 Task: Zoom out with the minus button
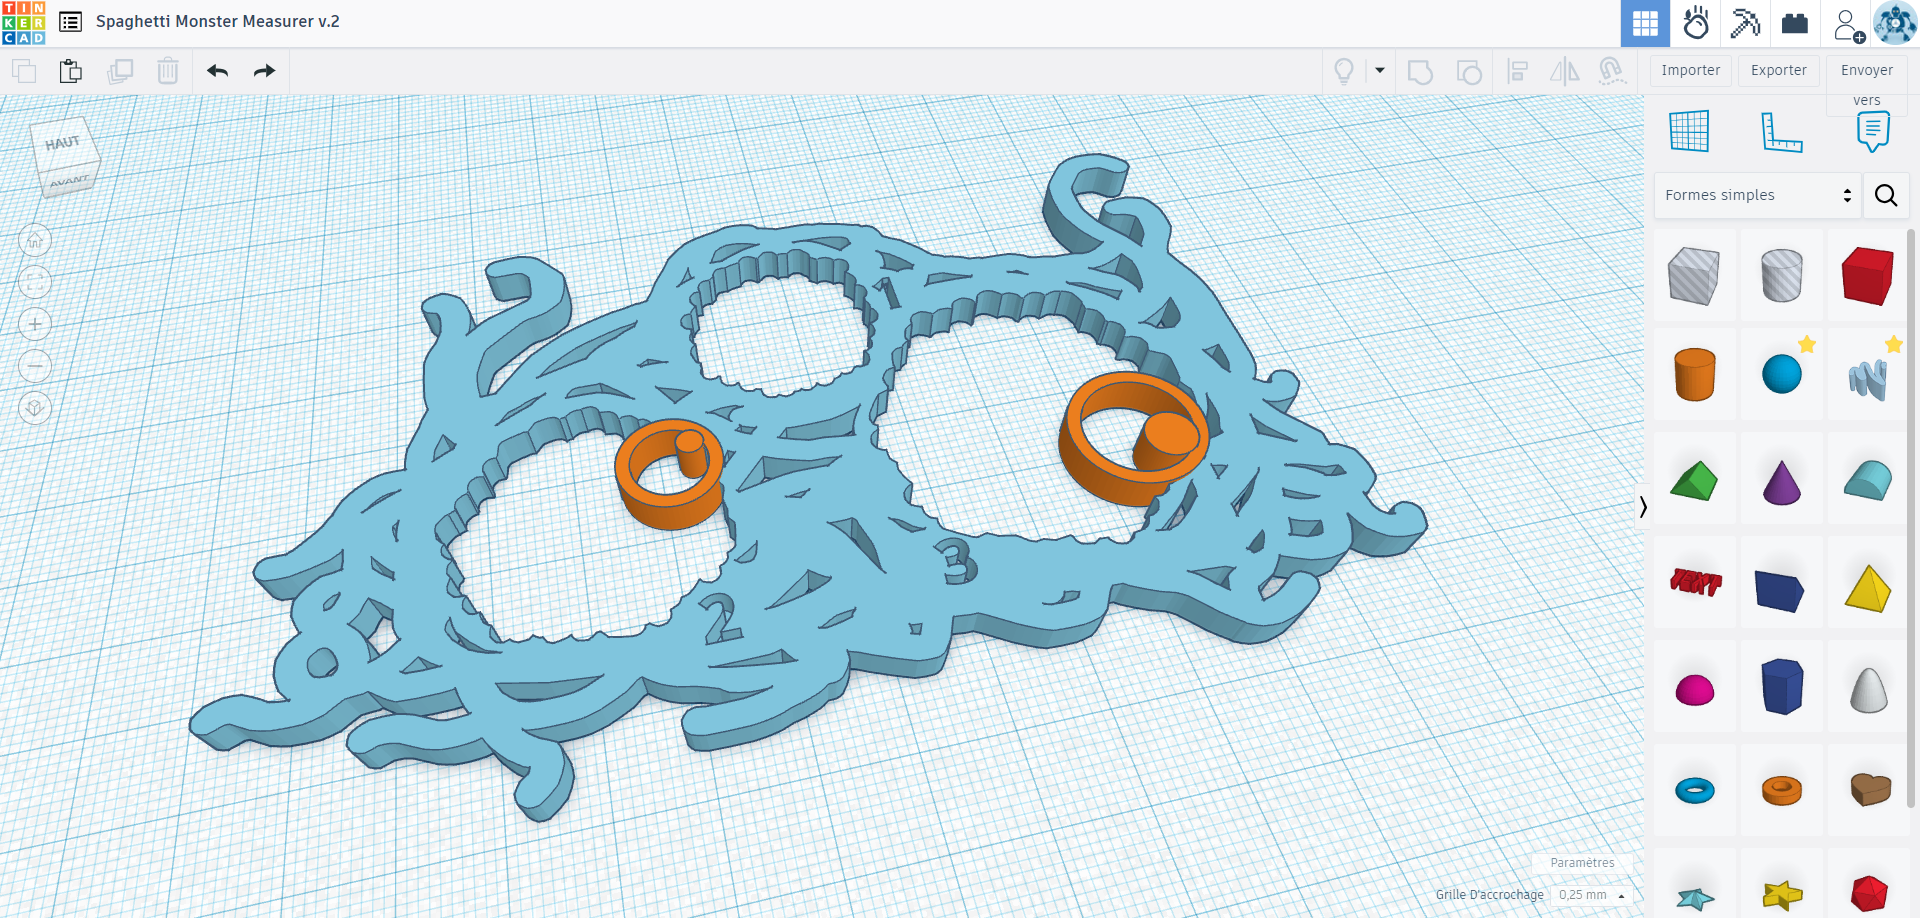(35, 366)
